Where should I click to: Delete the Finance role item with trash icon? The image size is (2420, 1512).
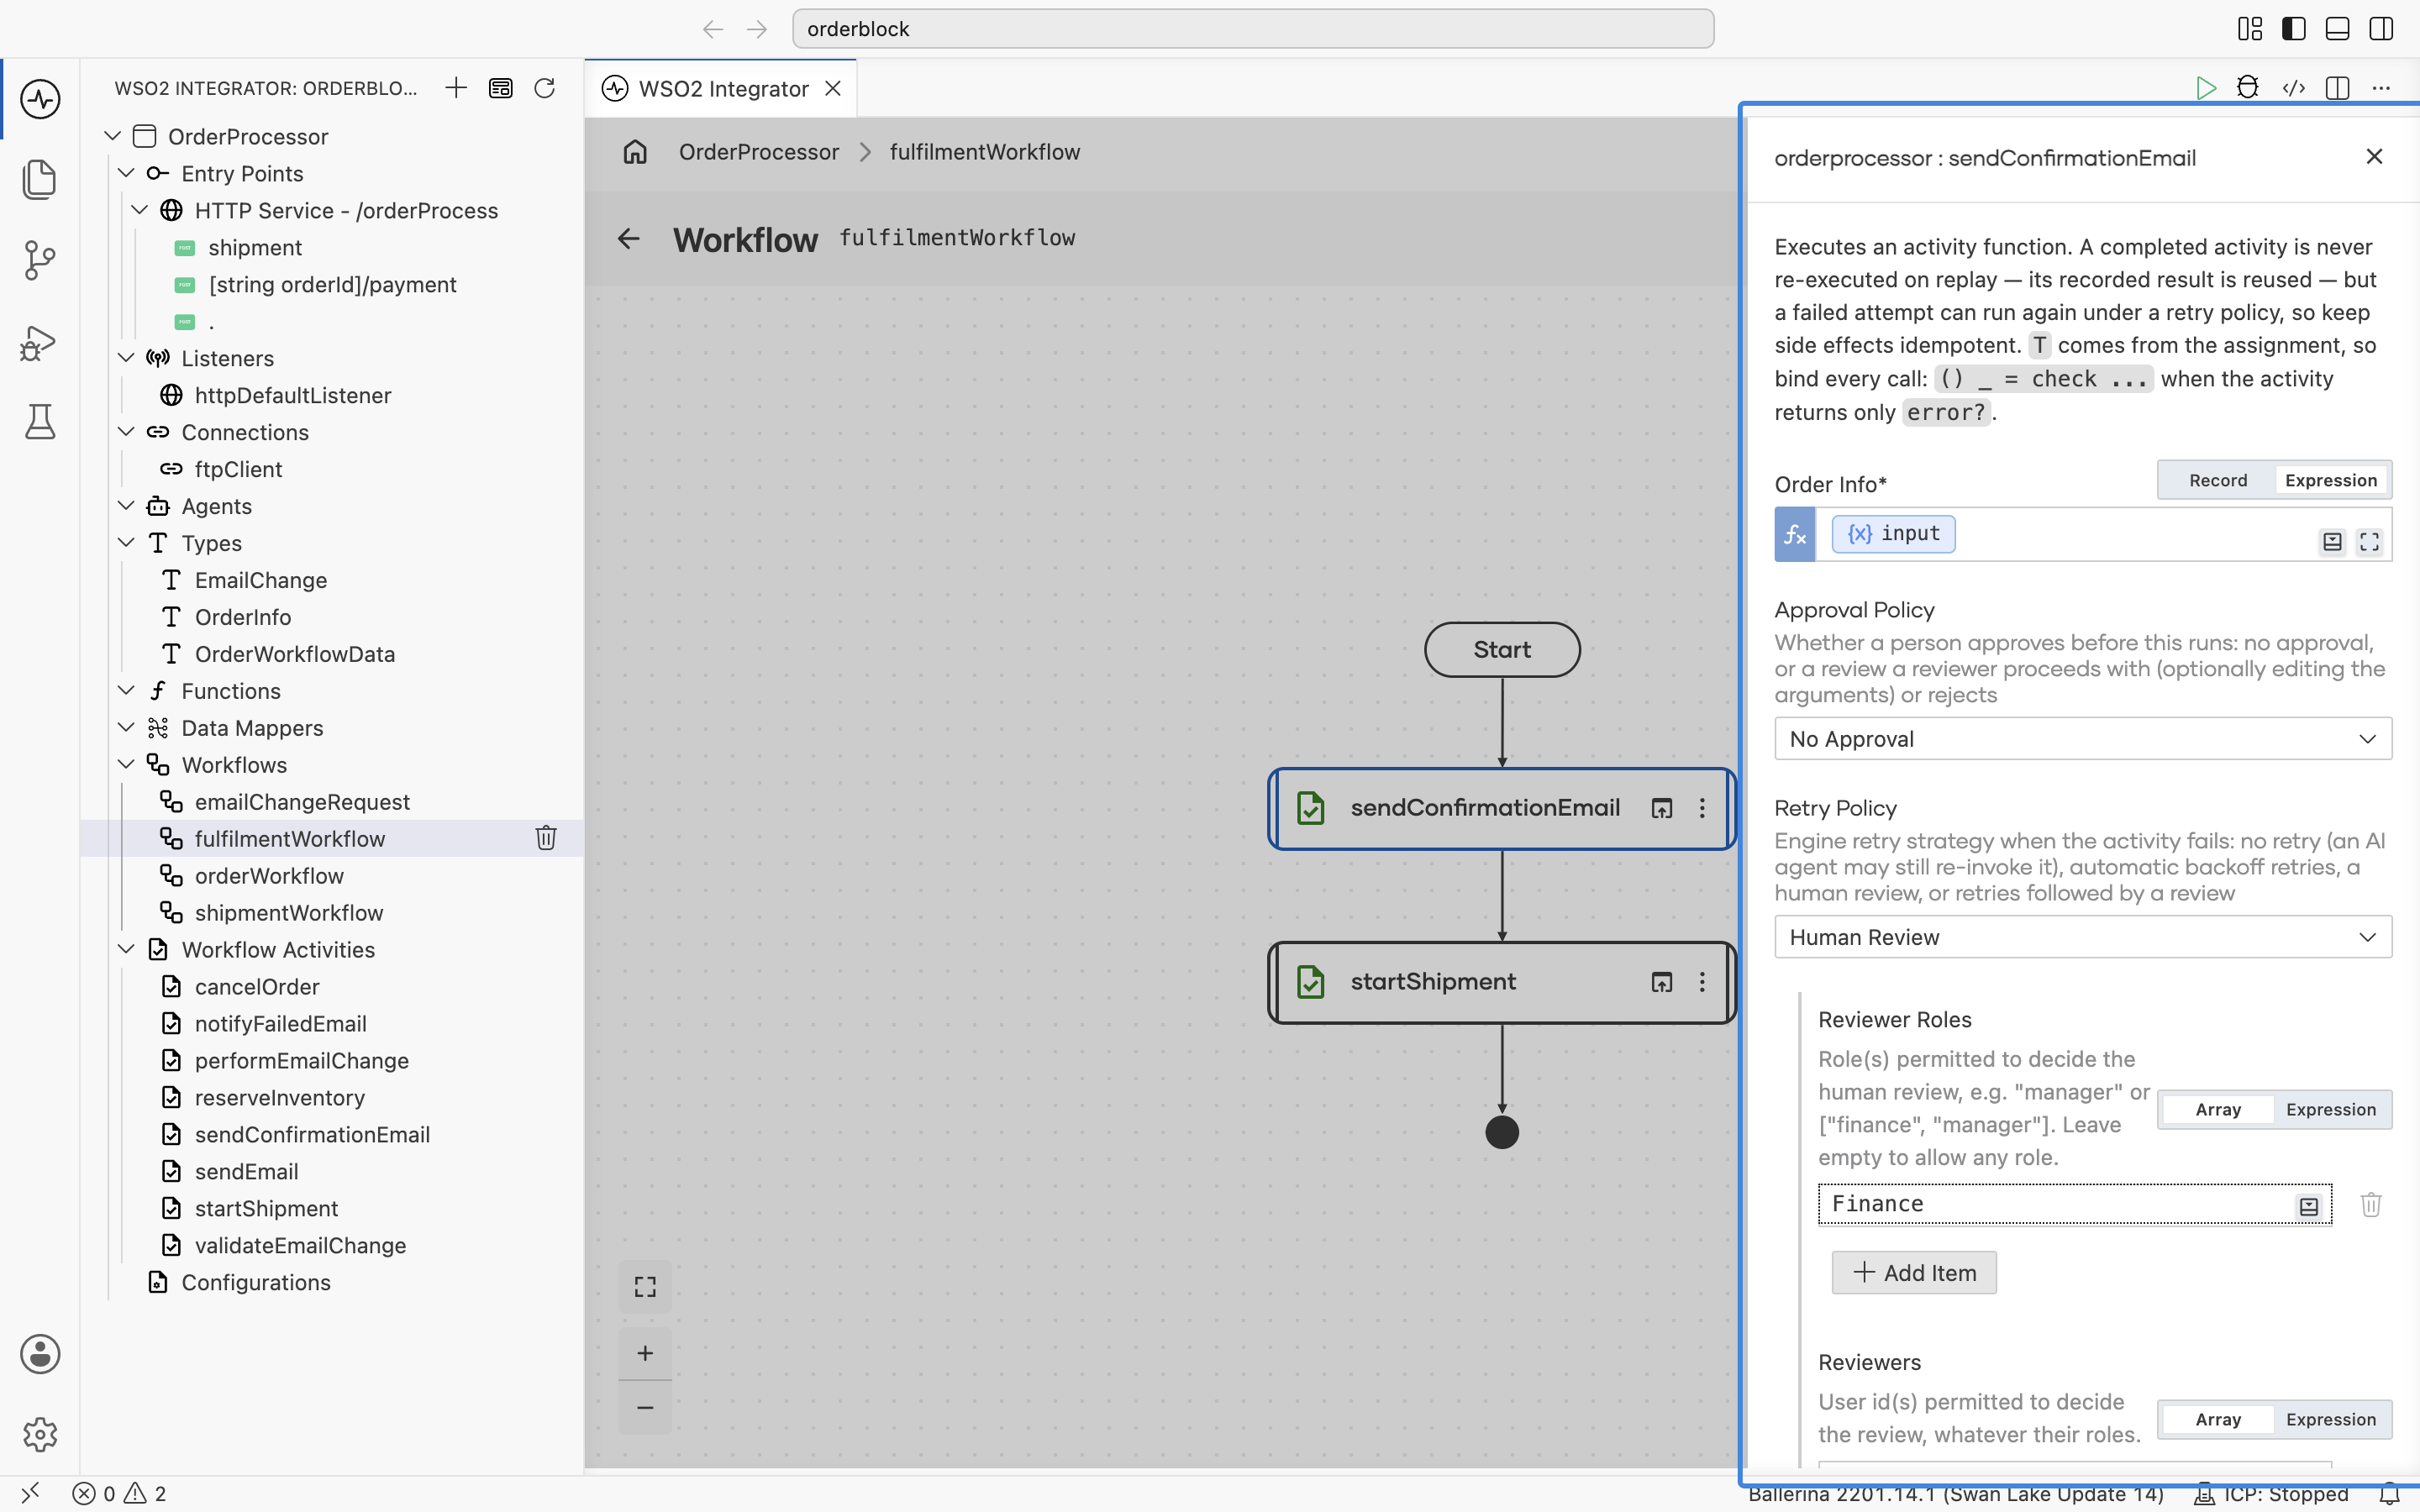[x=2371, y=1204]
